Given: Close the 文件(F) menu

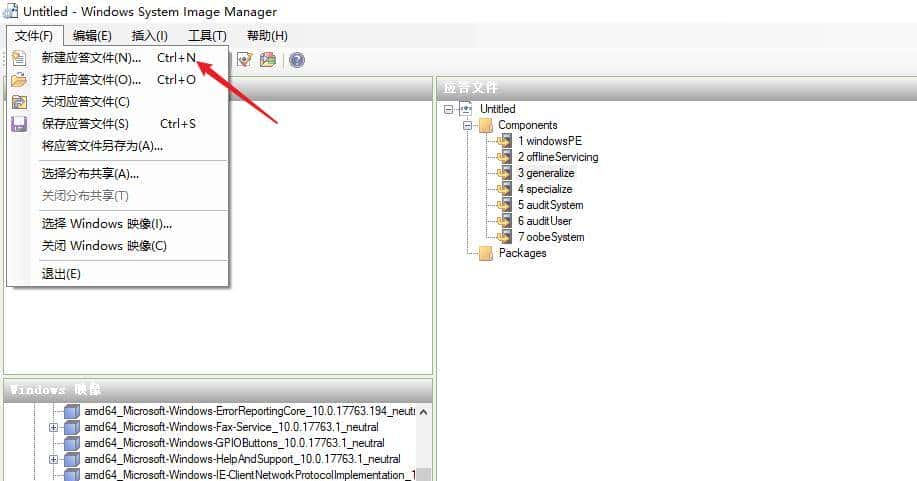Looking at the screenshot, I should point(34,36).
